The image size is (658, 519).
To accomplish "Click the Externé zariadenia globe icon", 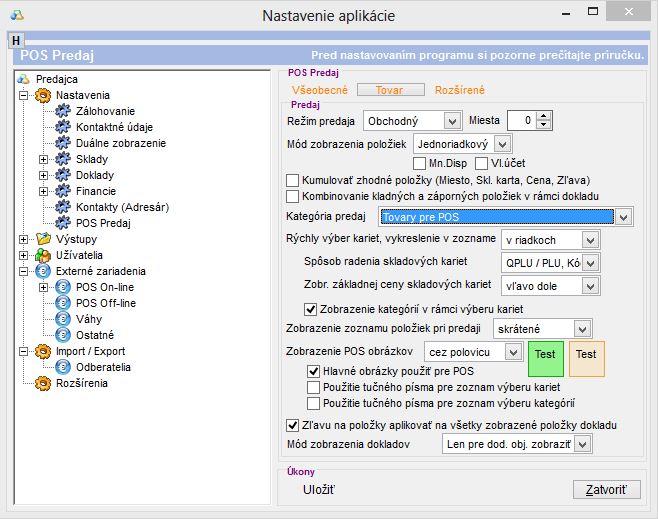I will pos(43,271).
